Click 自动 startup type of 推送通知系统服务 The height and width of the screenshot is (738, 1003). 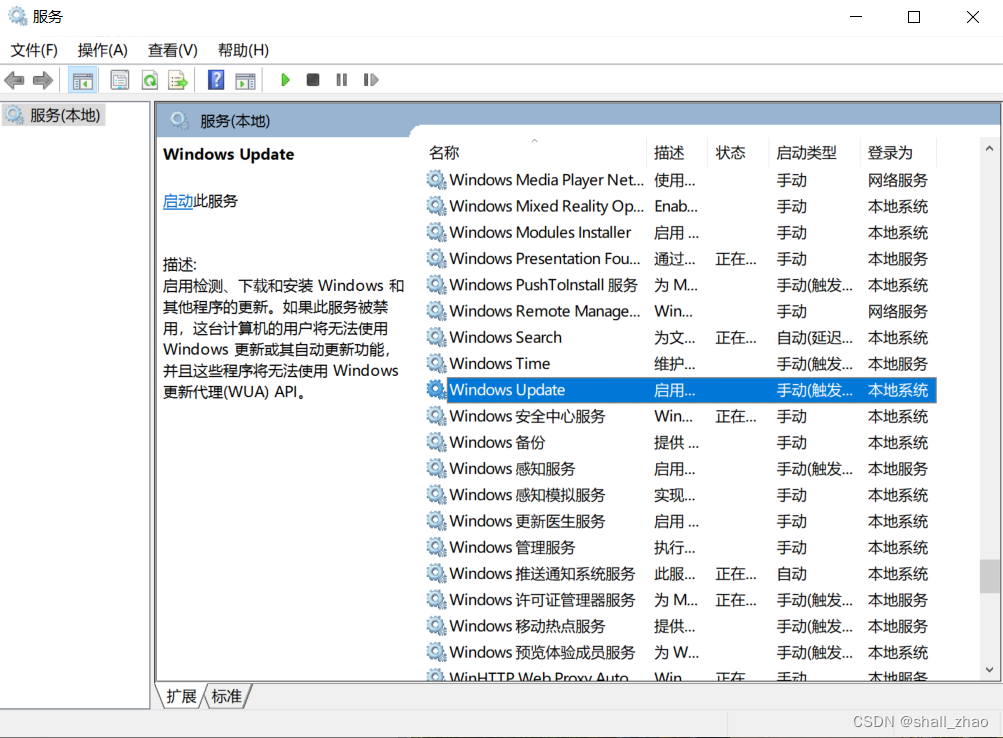tap(791, 574)
